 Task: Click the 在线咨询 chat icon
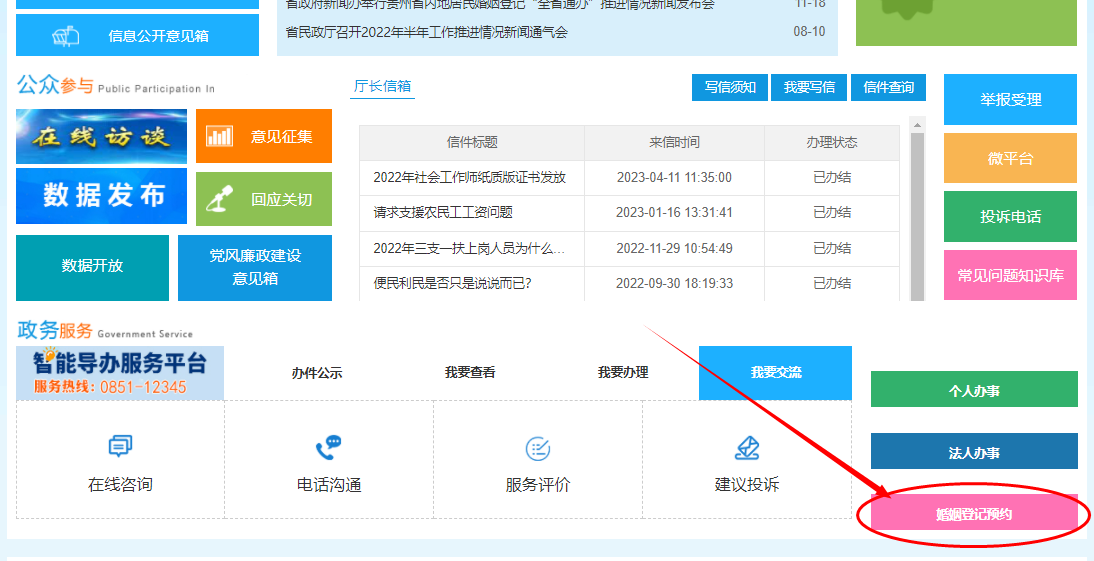point(120,447)
